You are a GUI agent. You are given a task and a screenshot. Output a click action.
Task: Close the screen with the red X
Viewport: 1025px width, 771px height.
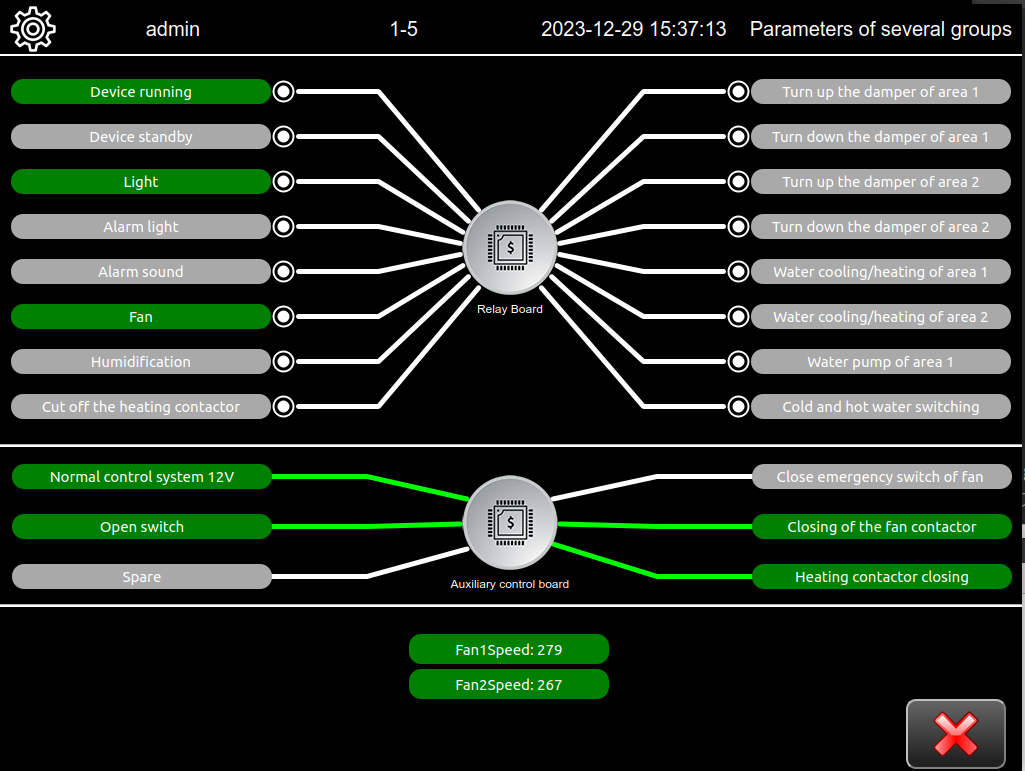click(x=955, y=734)
